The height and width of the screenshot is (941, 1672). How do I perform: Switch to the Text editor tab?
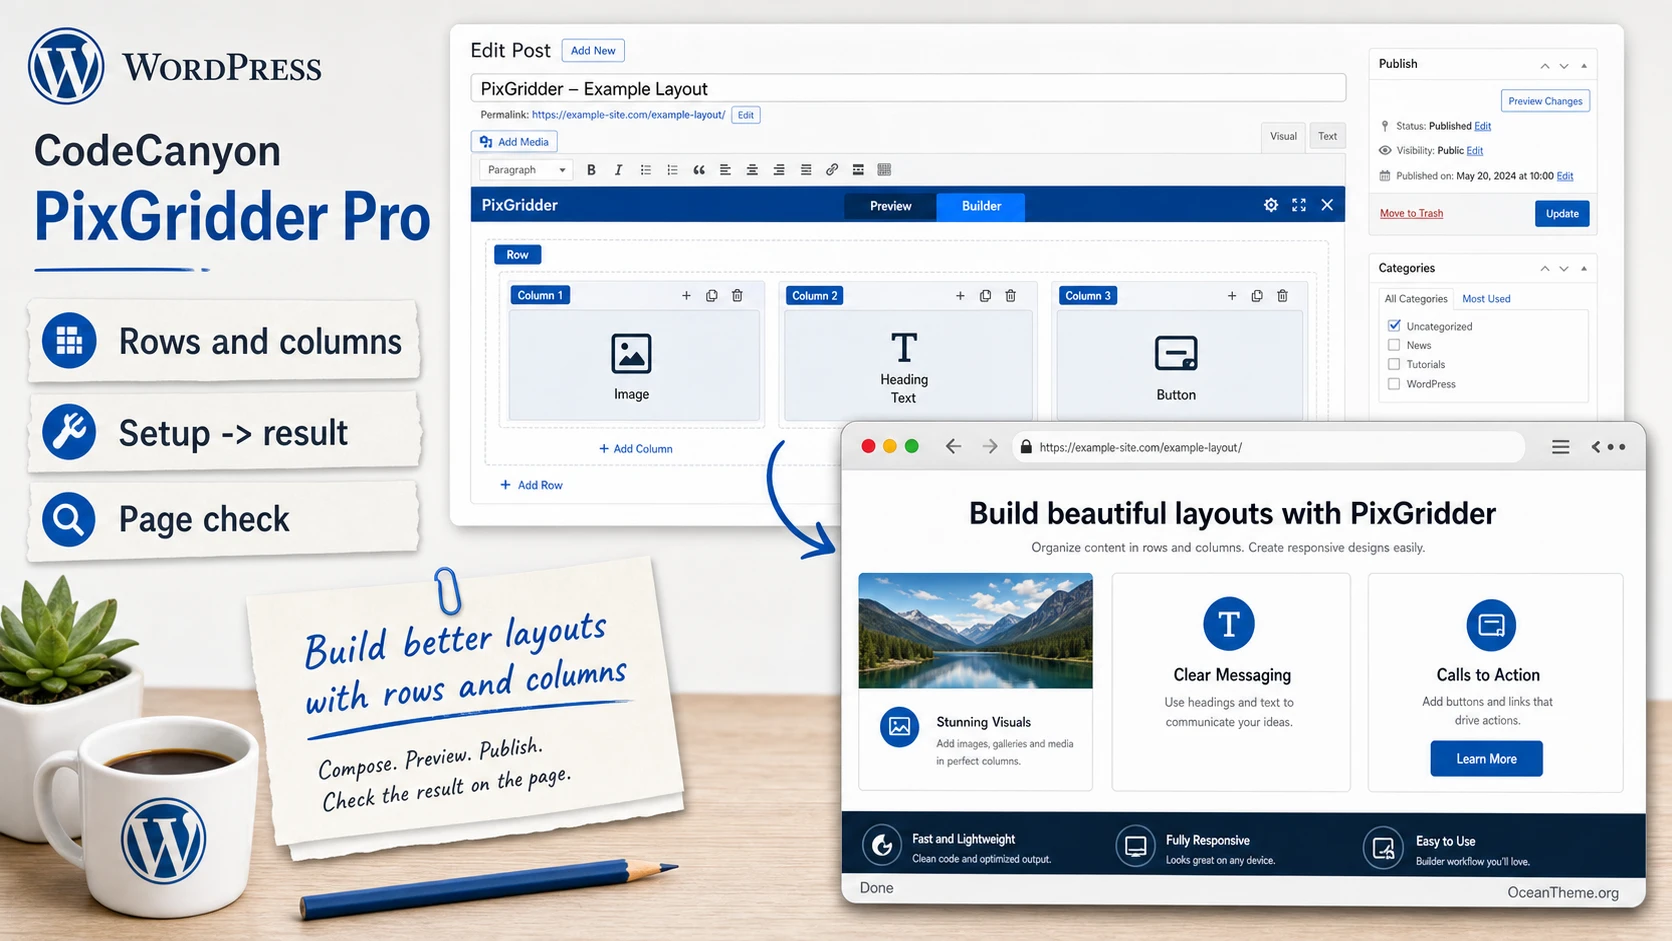(x=1327, y=136)
